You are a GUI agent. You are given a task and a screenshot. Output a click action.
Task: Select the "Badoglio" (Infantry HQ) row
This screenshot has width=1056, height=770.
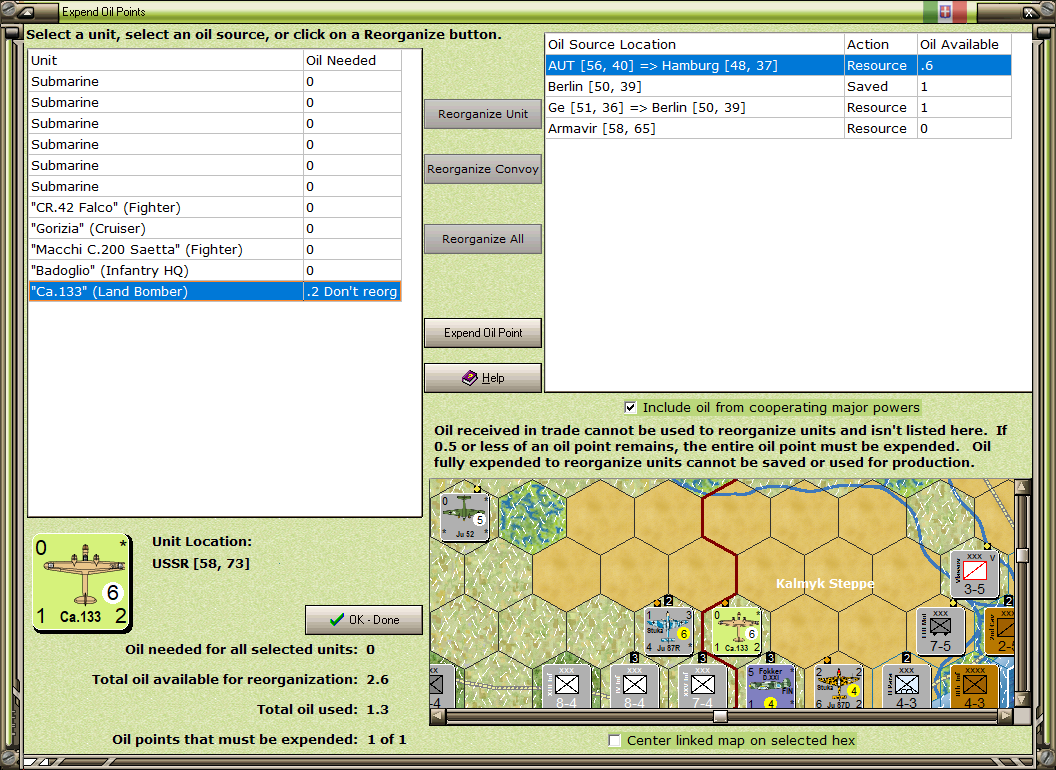click(215, 270)
